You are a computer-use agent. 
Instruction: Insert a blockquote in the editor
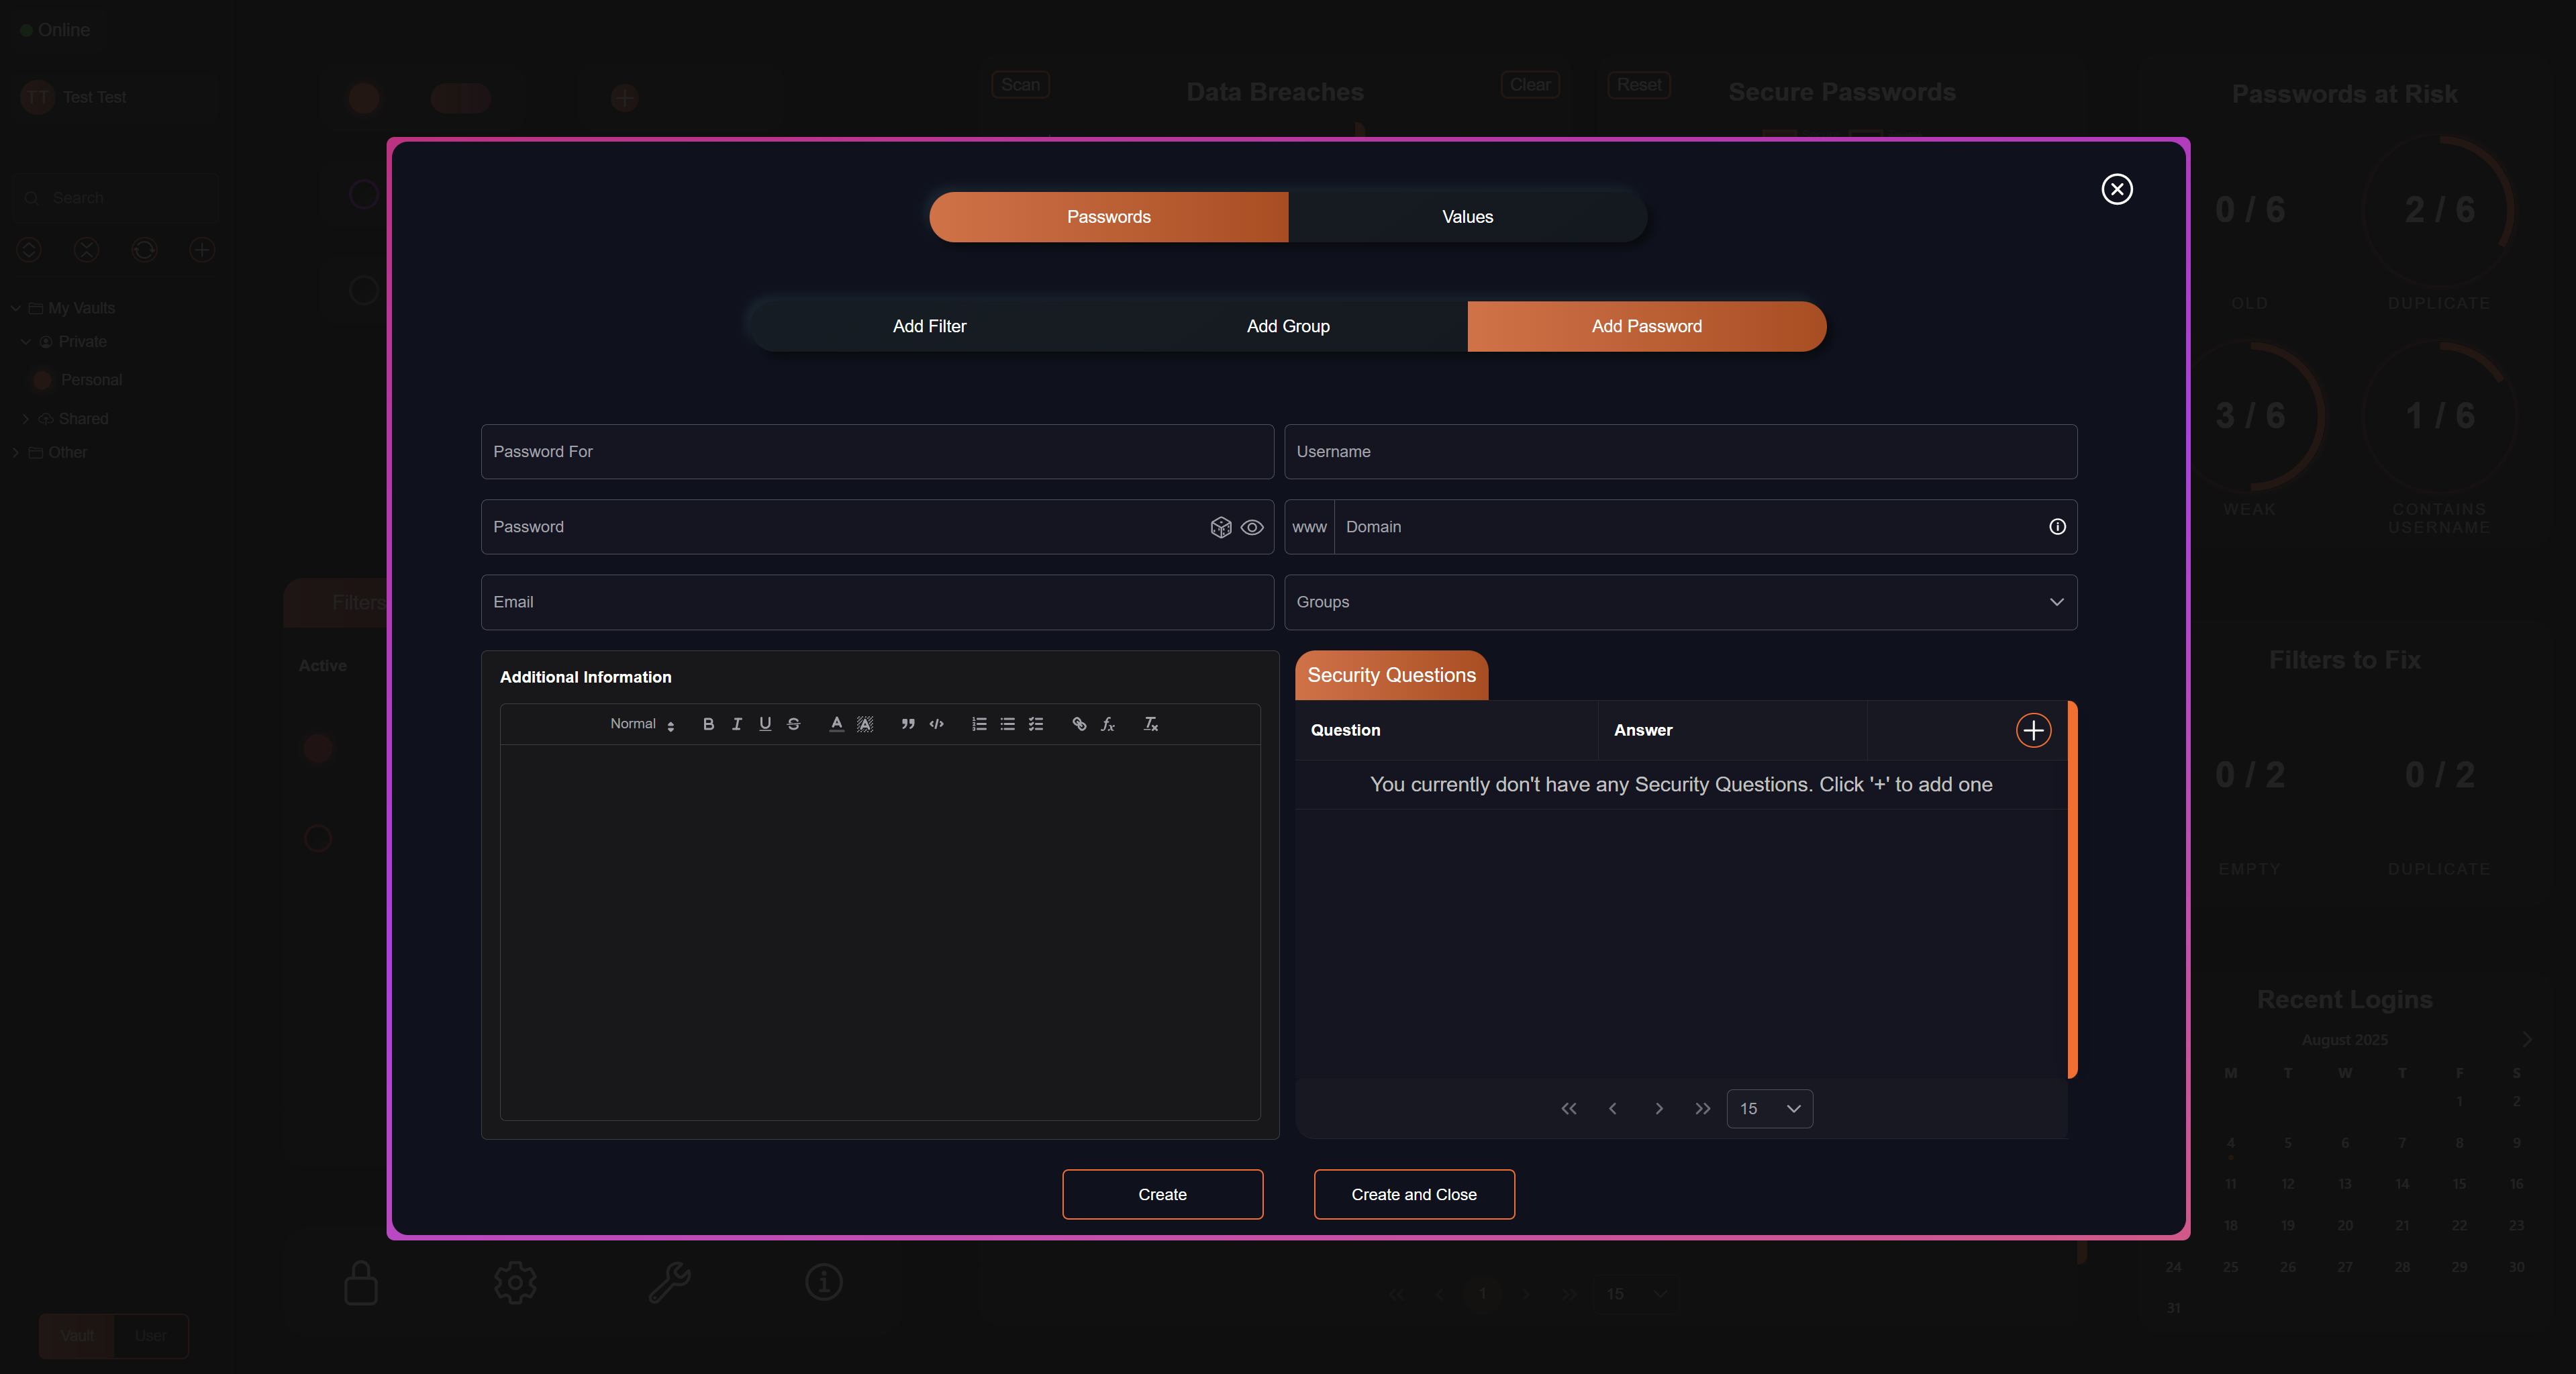pyautogui.click(x=906, y=724)
